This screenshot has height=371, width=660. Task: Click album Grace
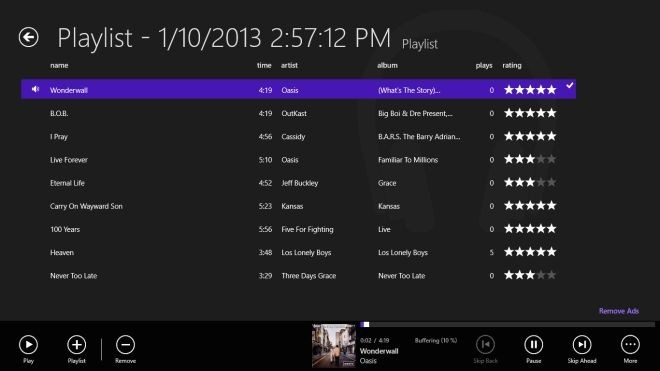(x=387, y=183)
